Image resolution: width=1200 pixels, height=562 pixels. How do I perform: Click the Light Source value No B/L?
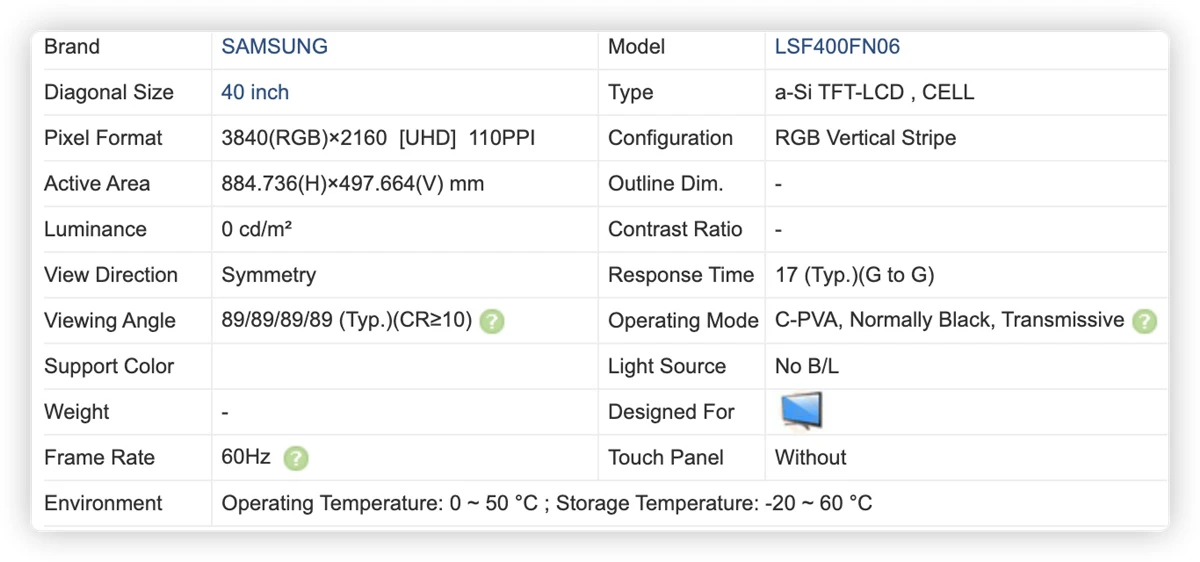coord(807,366)
